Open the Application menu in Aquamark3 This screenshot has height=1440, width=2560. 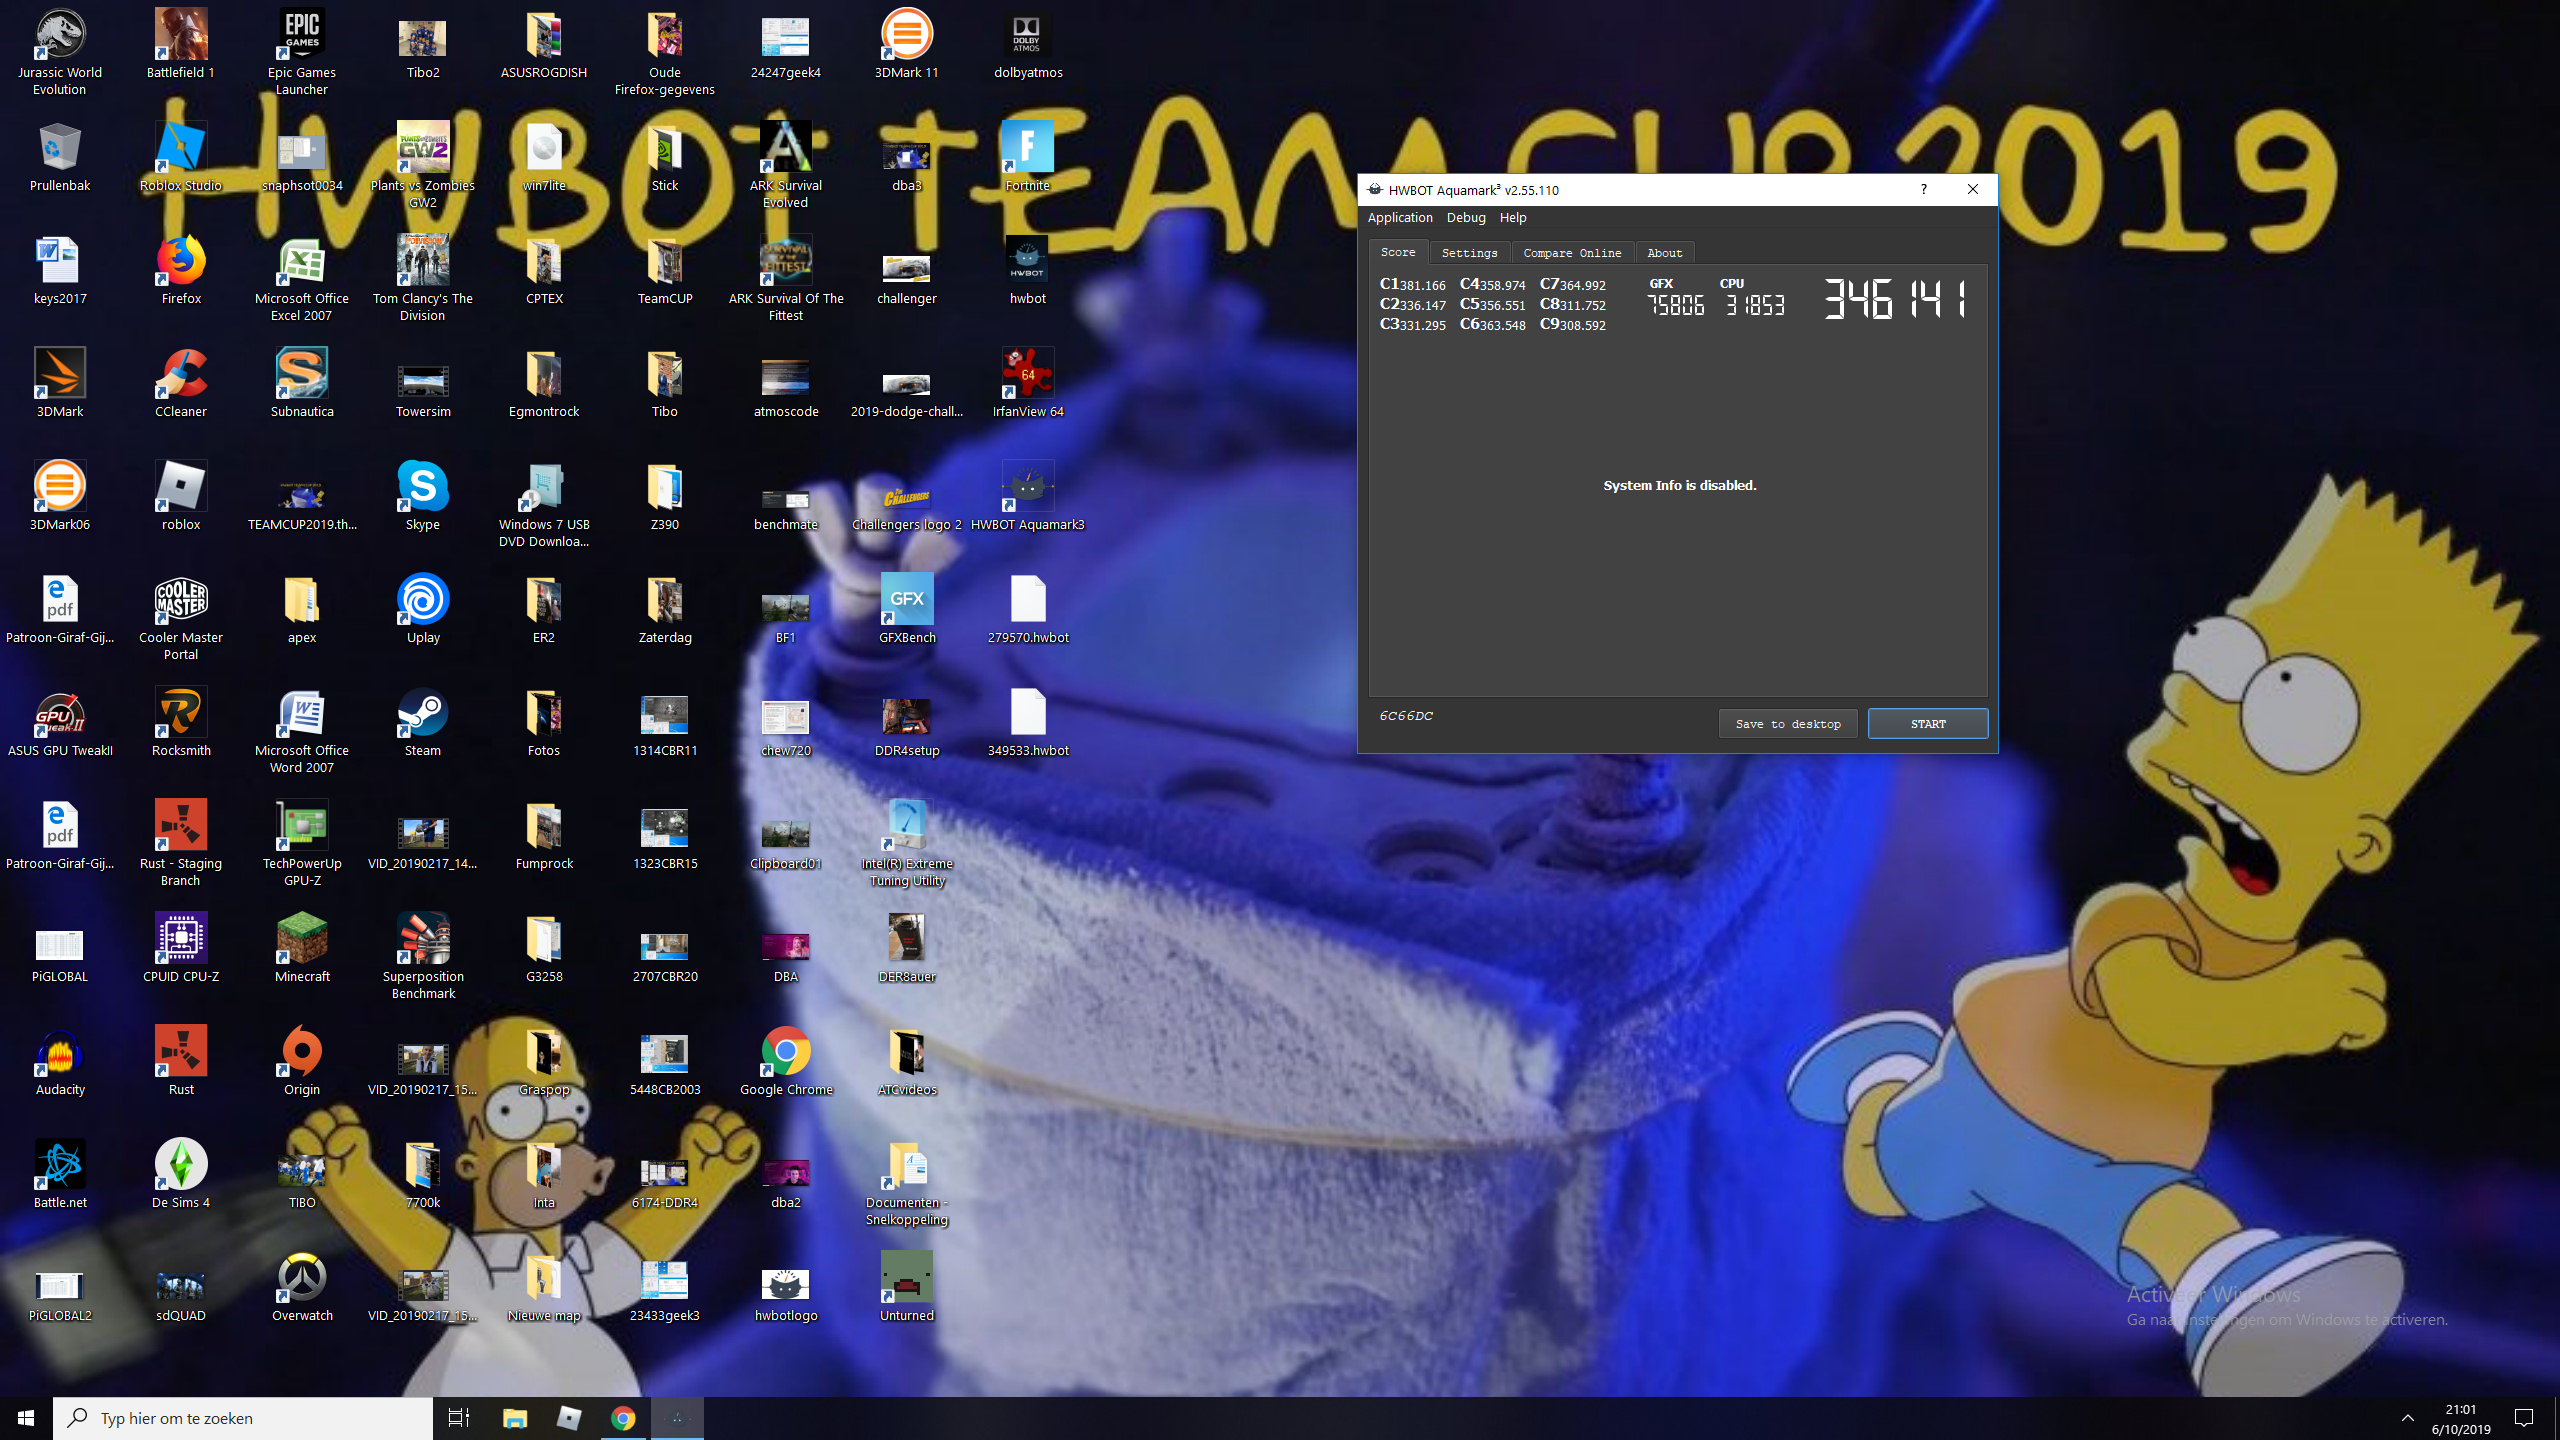tap(1400, 217)
